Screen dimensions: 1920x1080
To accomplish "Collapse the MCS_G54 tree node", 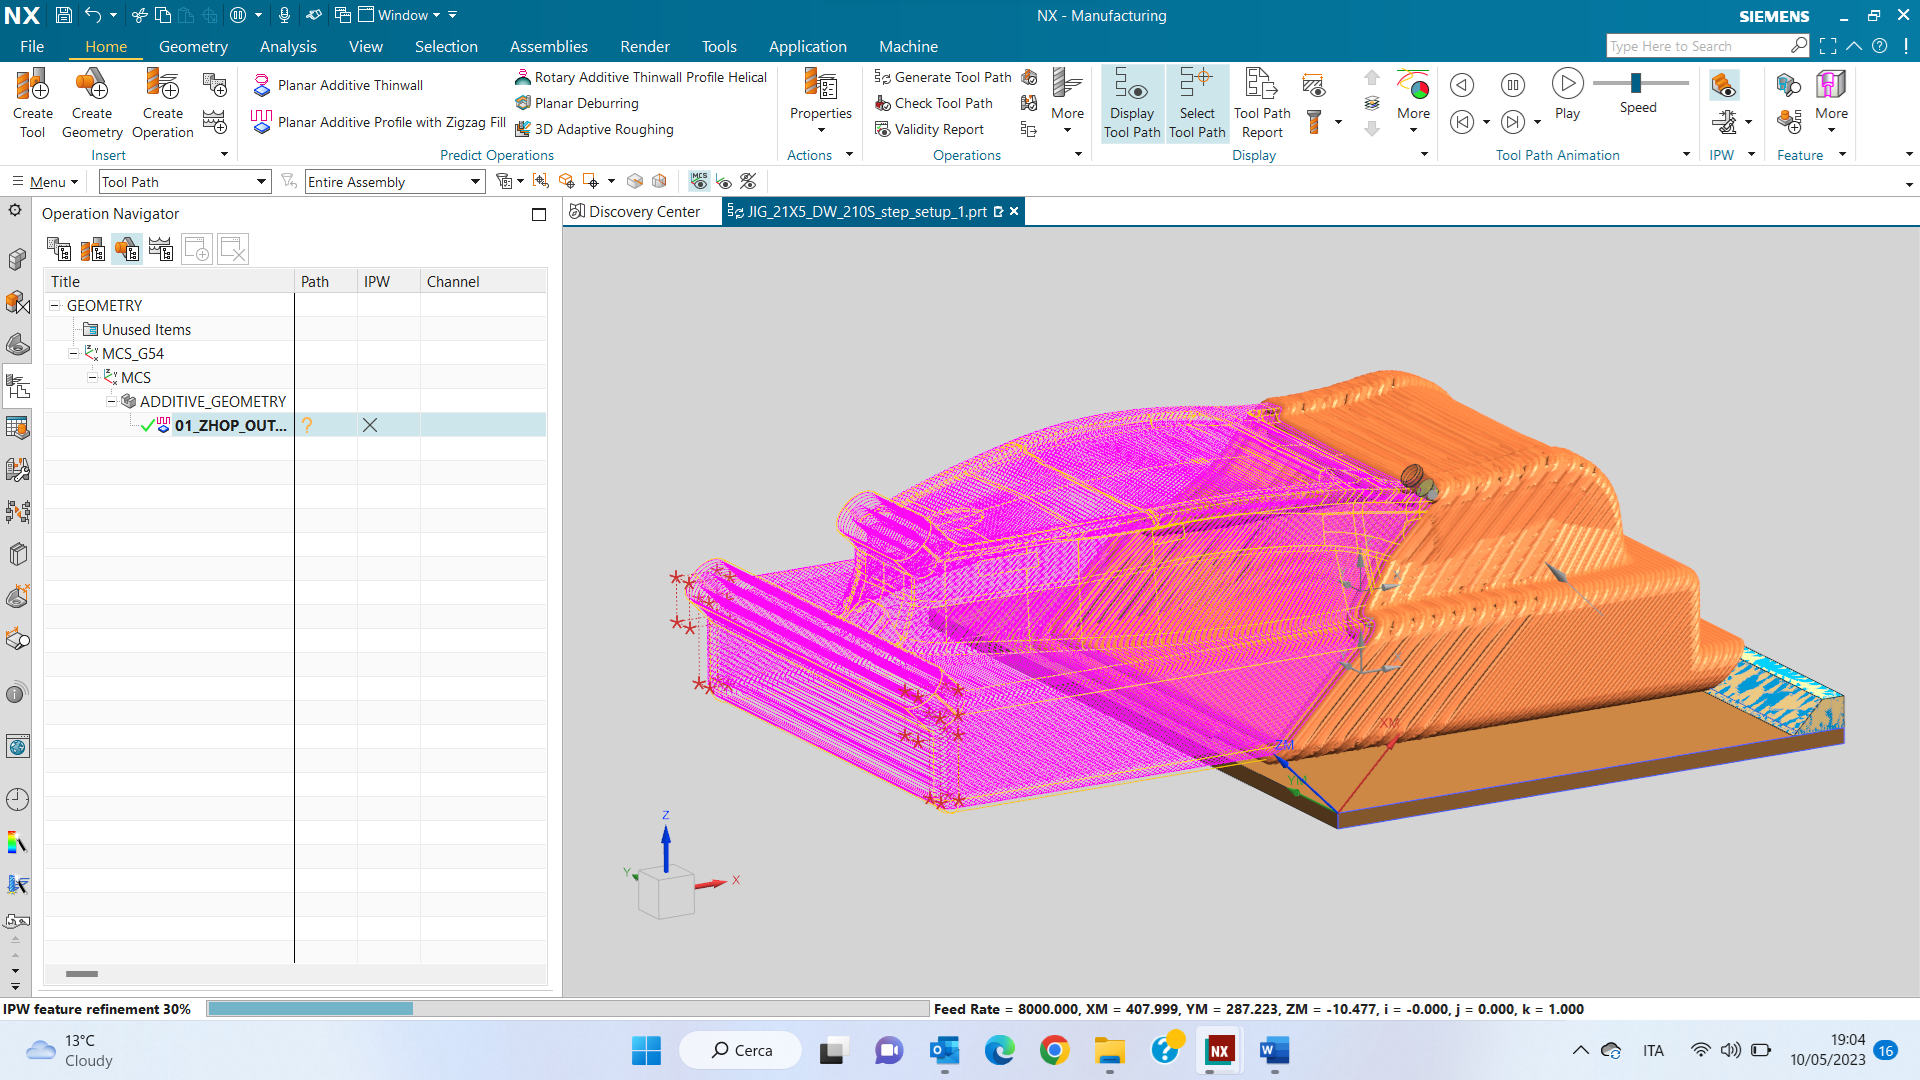I will [x=73, y=353].
